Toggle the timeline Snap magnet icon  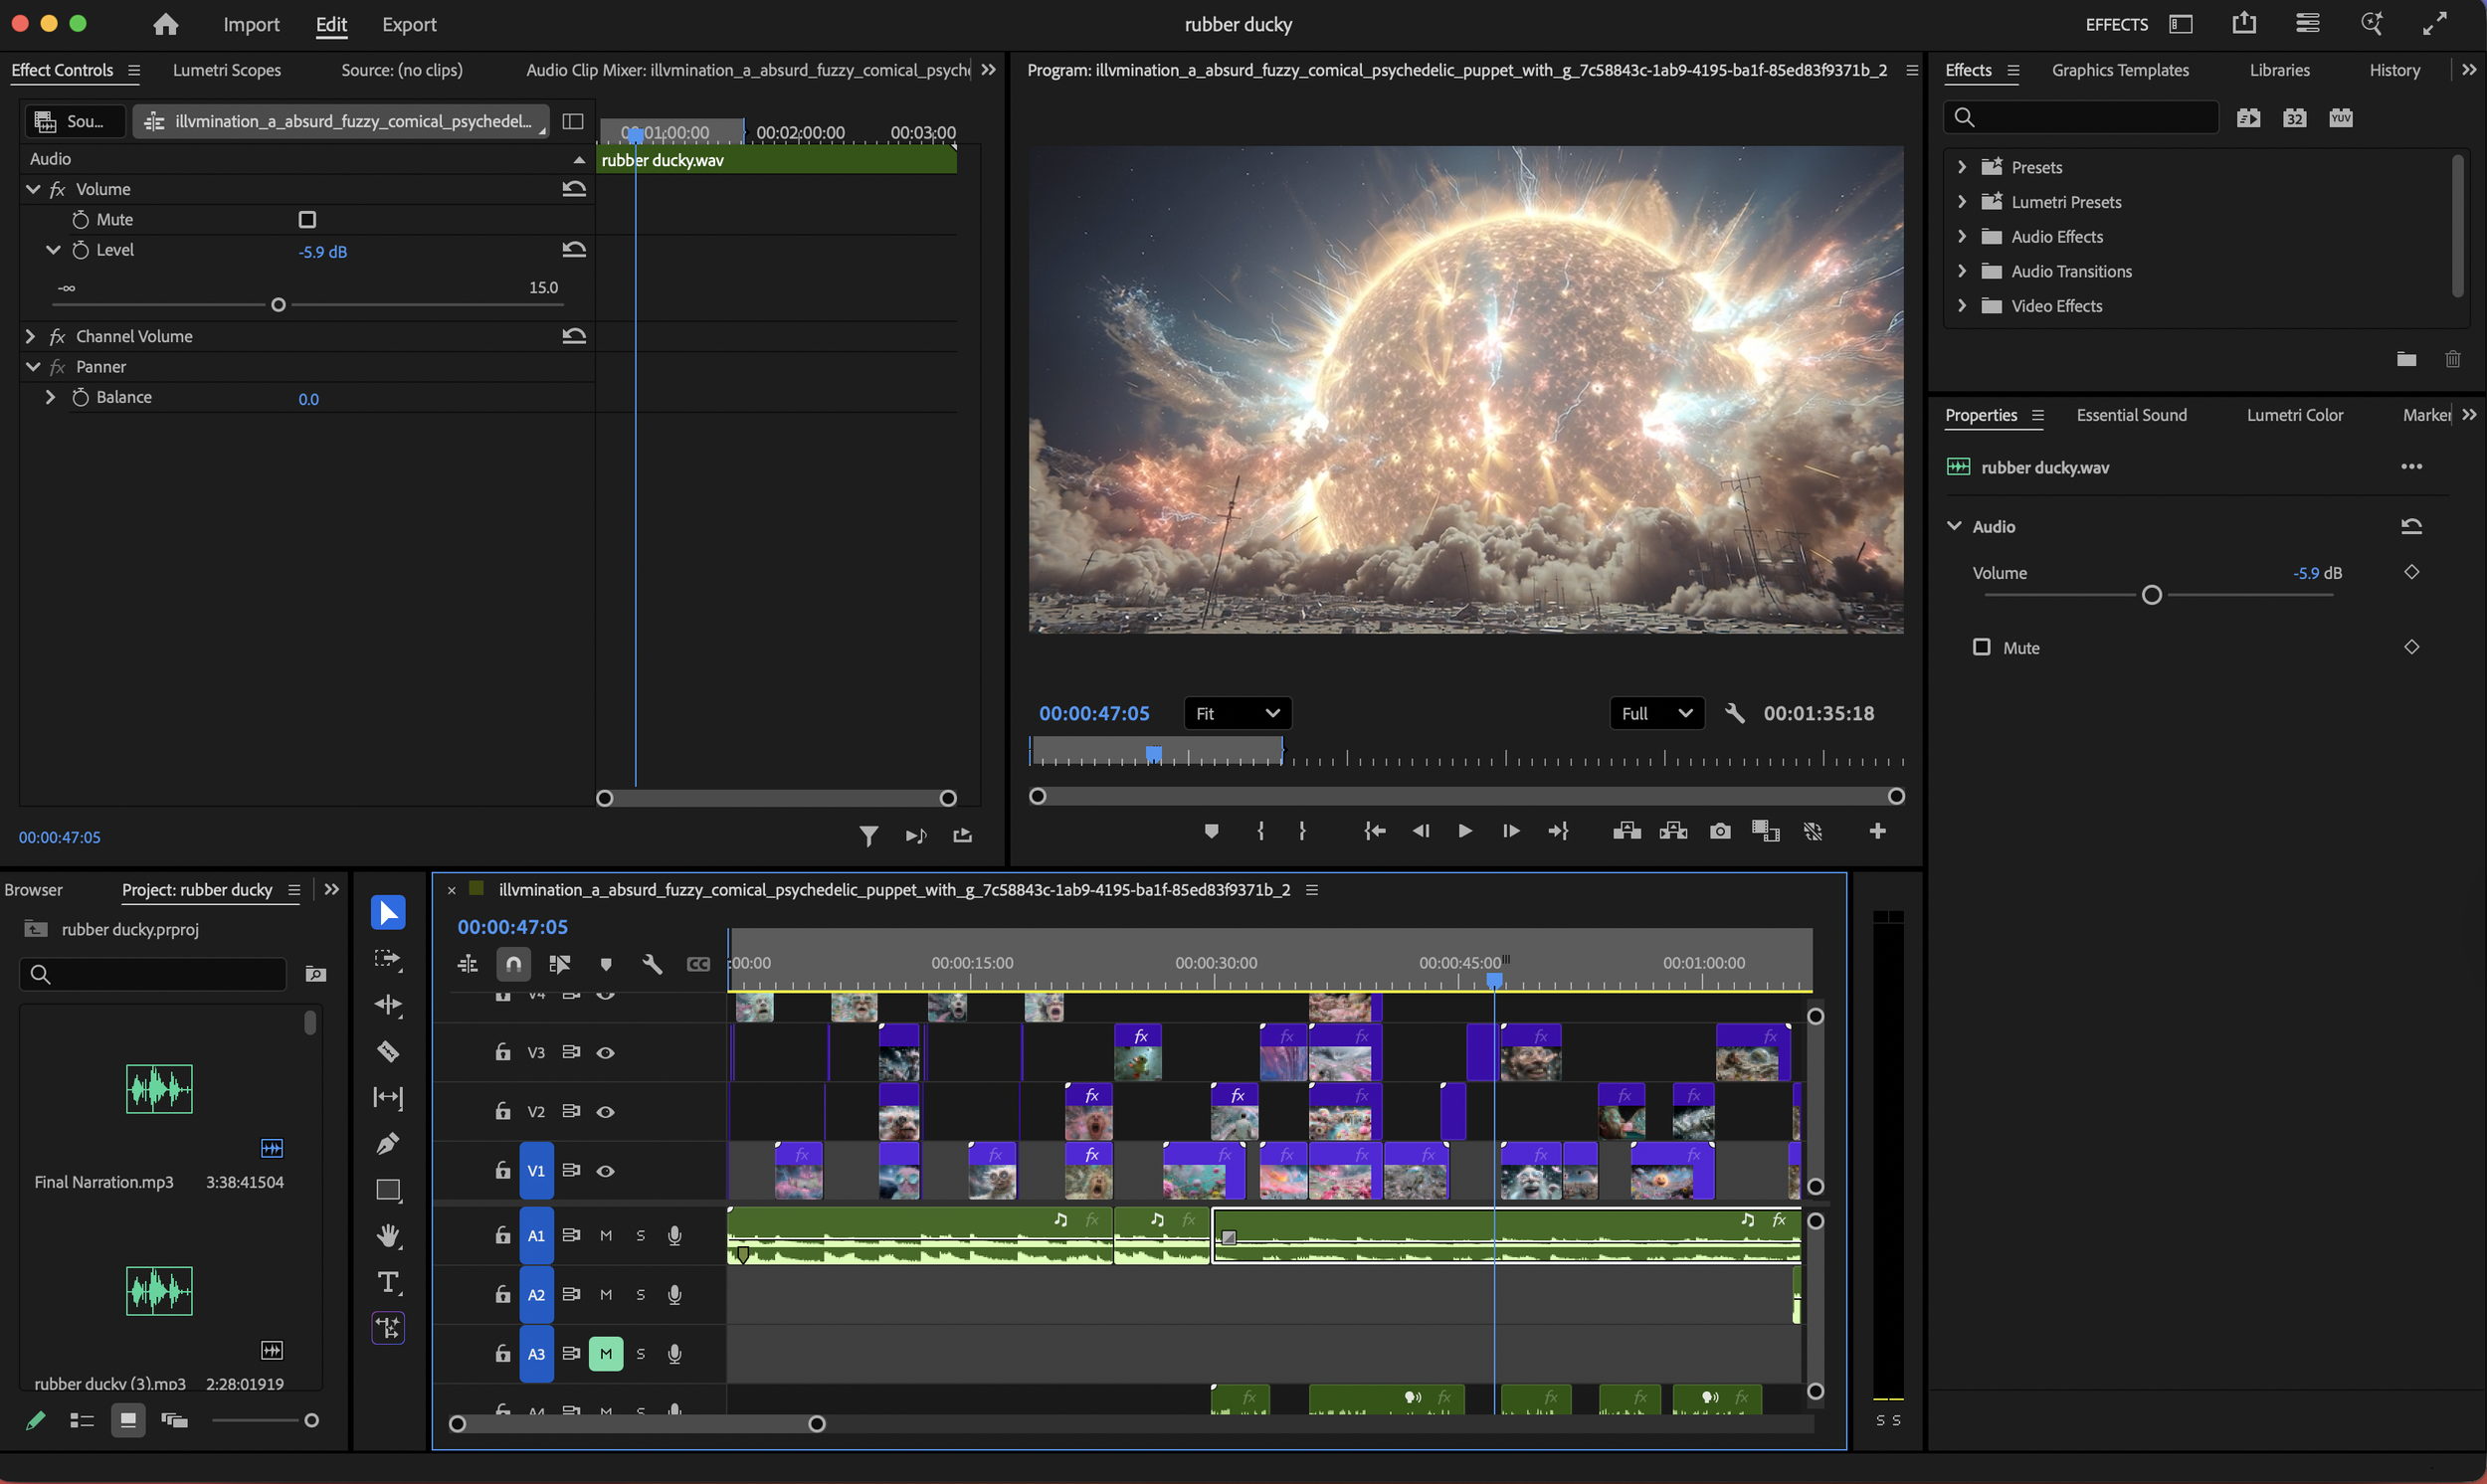point(513,964)
